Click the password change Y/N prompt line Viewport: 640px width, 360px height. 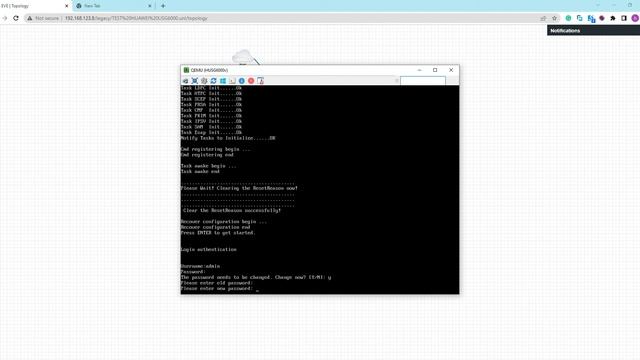(256, 277)
